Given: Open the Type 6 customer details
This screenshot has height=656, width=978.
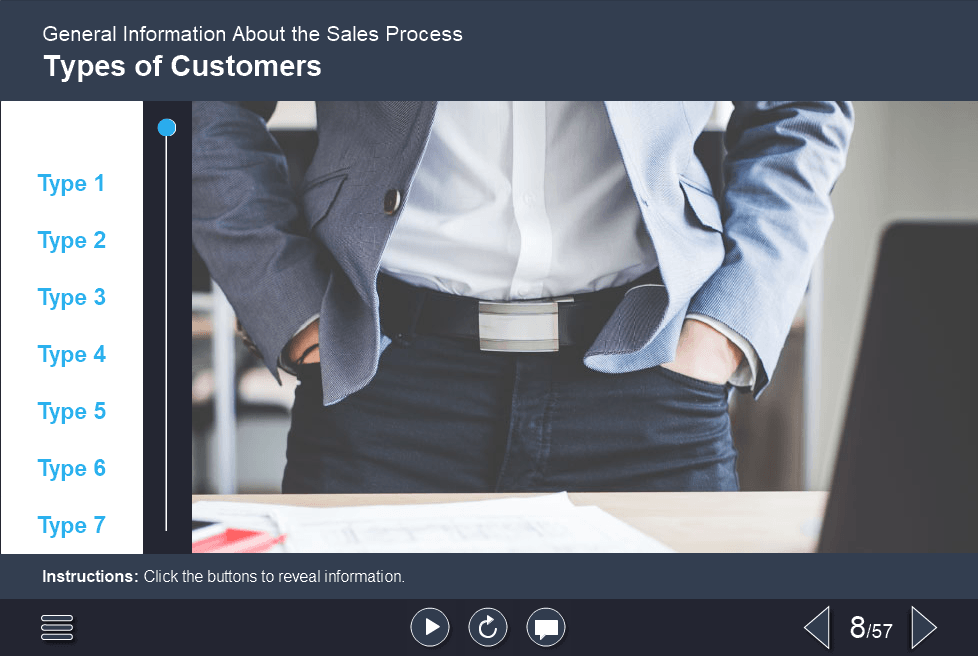Looking at the screenshot, I should coord(71,468).
